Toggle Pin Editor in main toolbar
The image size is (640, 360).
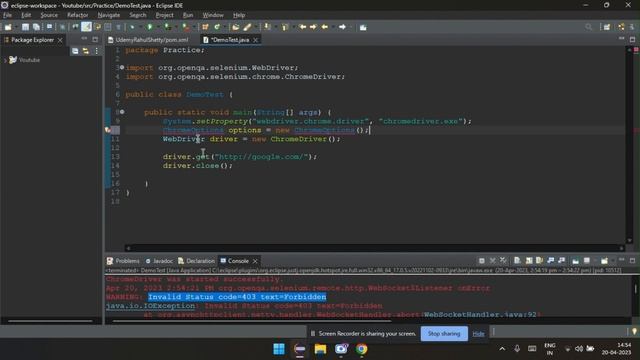click(x=363, y=27)
